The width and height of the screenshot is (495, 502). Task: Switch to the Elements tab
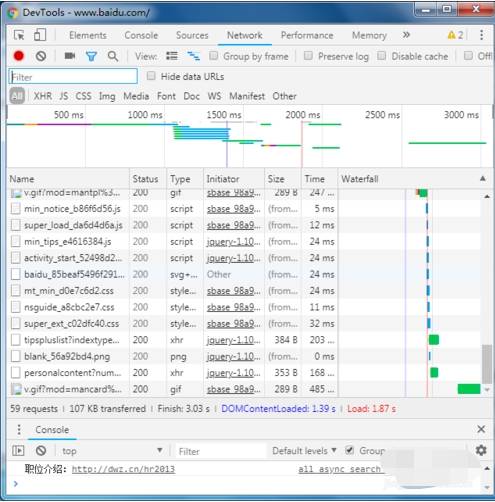point(88,35)
